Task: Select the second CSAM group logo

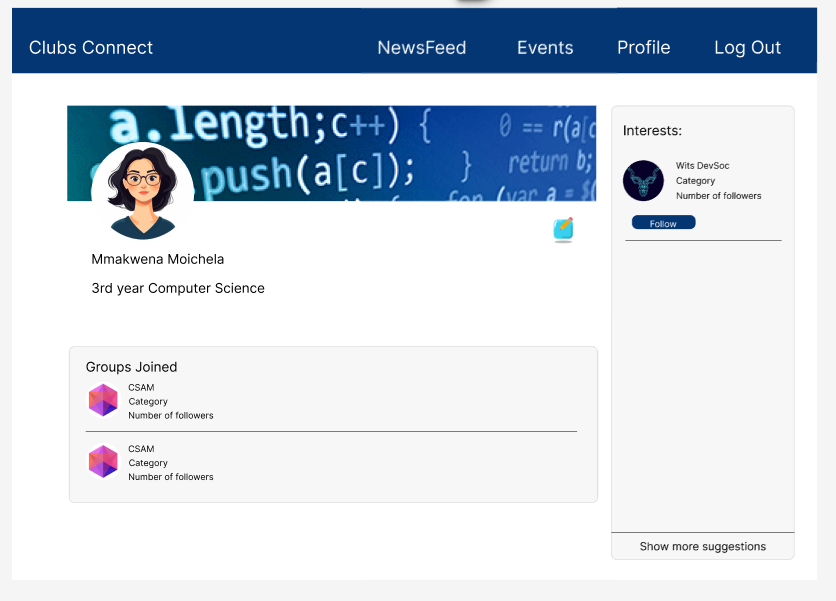Action: click(x=103, y=461)
